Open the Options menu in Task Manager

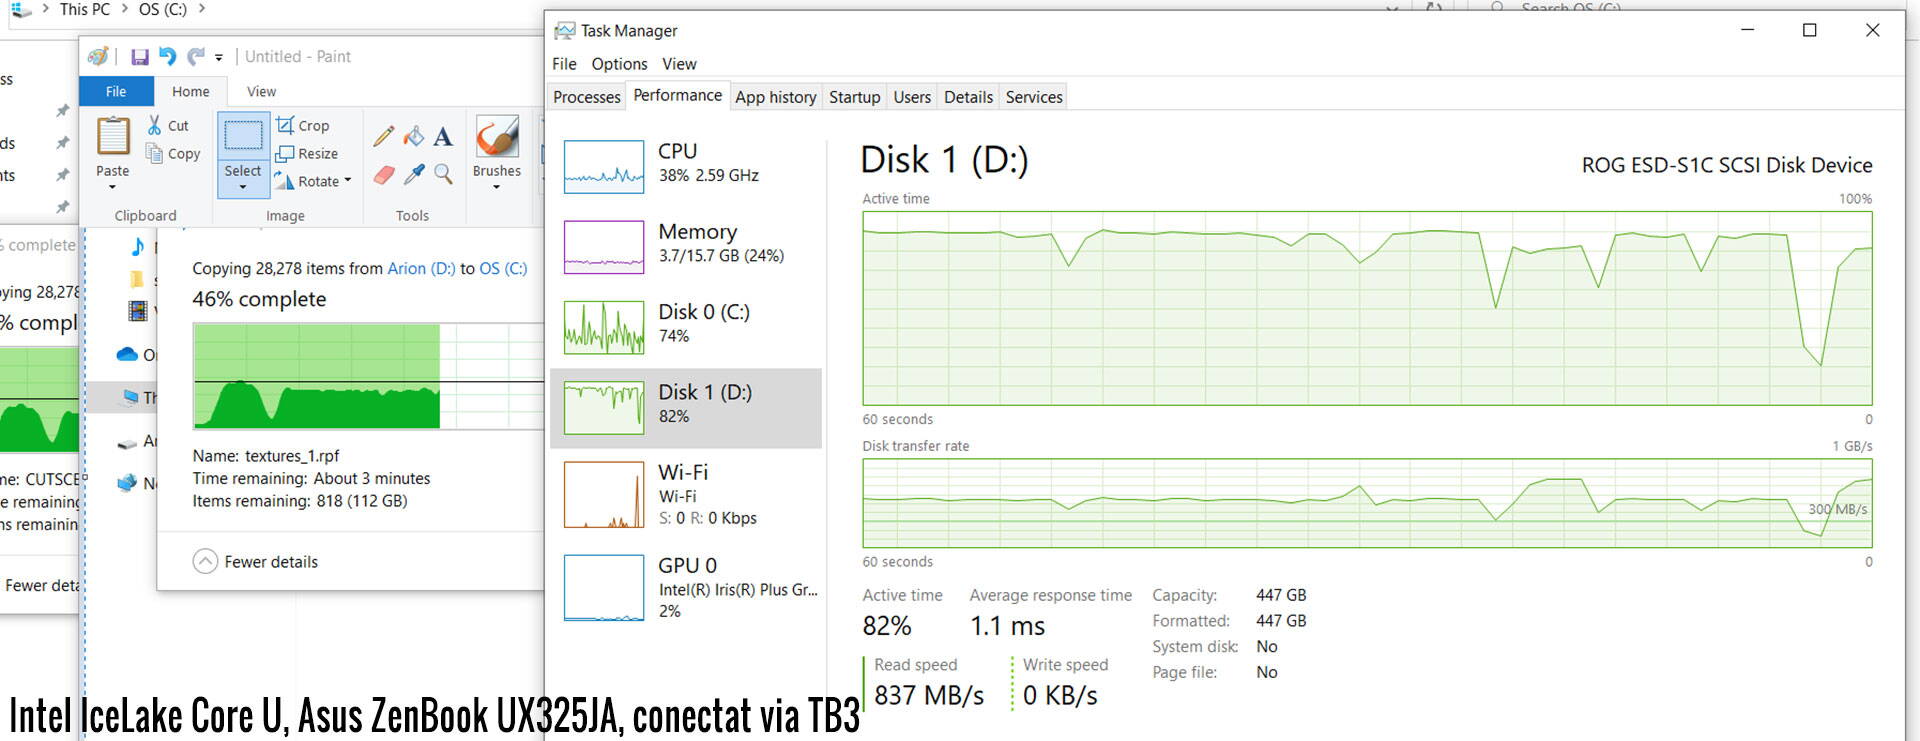coord(619,64)
